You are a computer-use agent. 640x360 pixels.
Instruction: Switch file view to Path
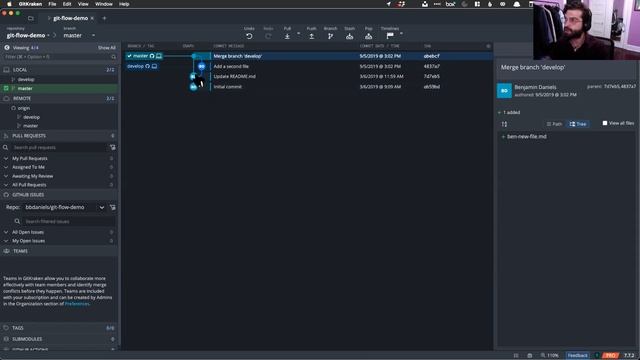click(x=554, y=124)
